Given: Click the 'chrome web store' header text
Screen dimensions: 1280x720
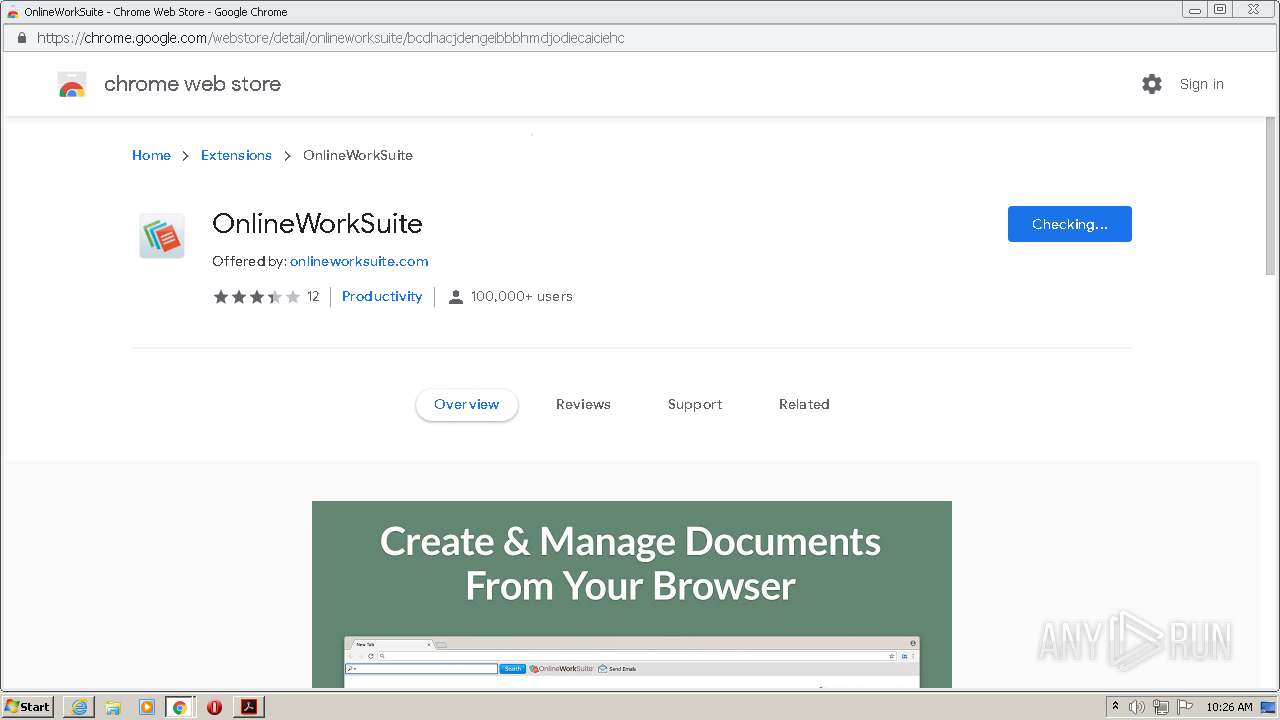Looking at the screenshot, I should coord(192,84).
